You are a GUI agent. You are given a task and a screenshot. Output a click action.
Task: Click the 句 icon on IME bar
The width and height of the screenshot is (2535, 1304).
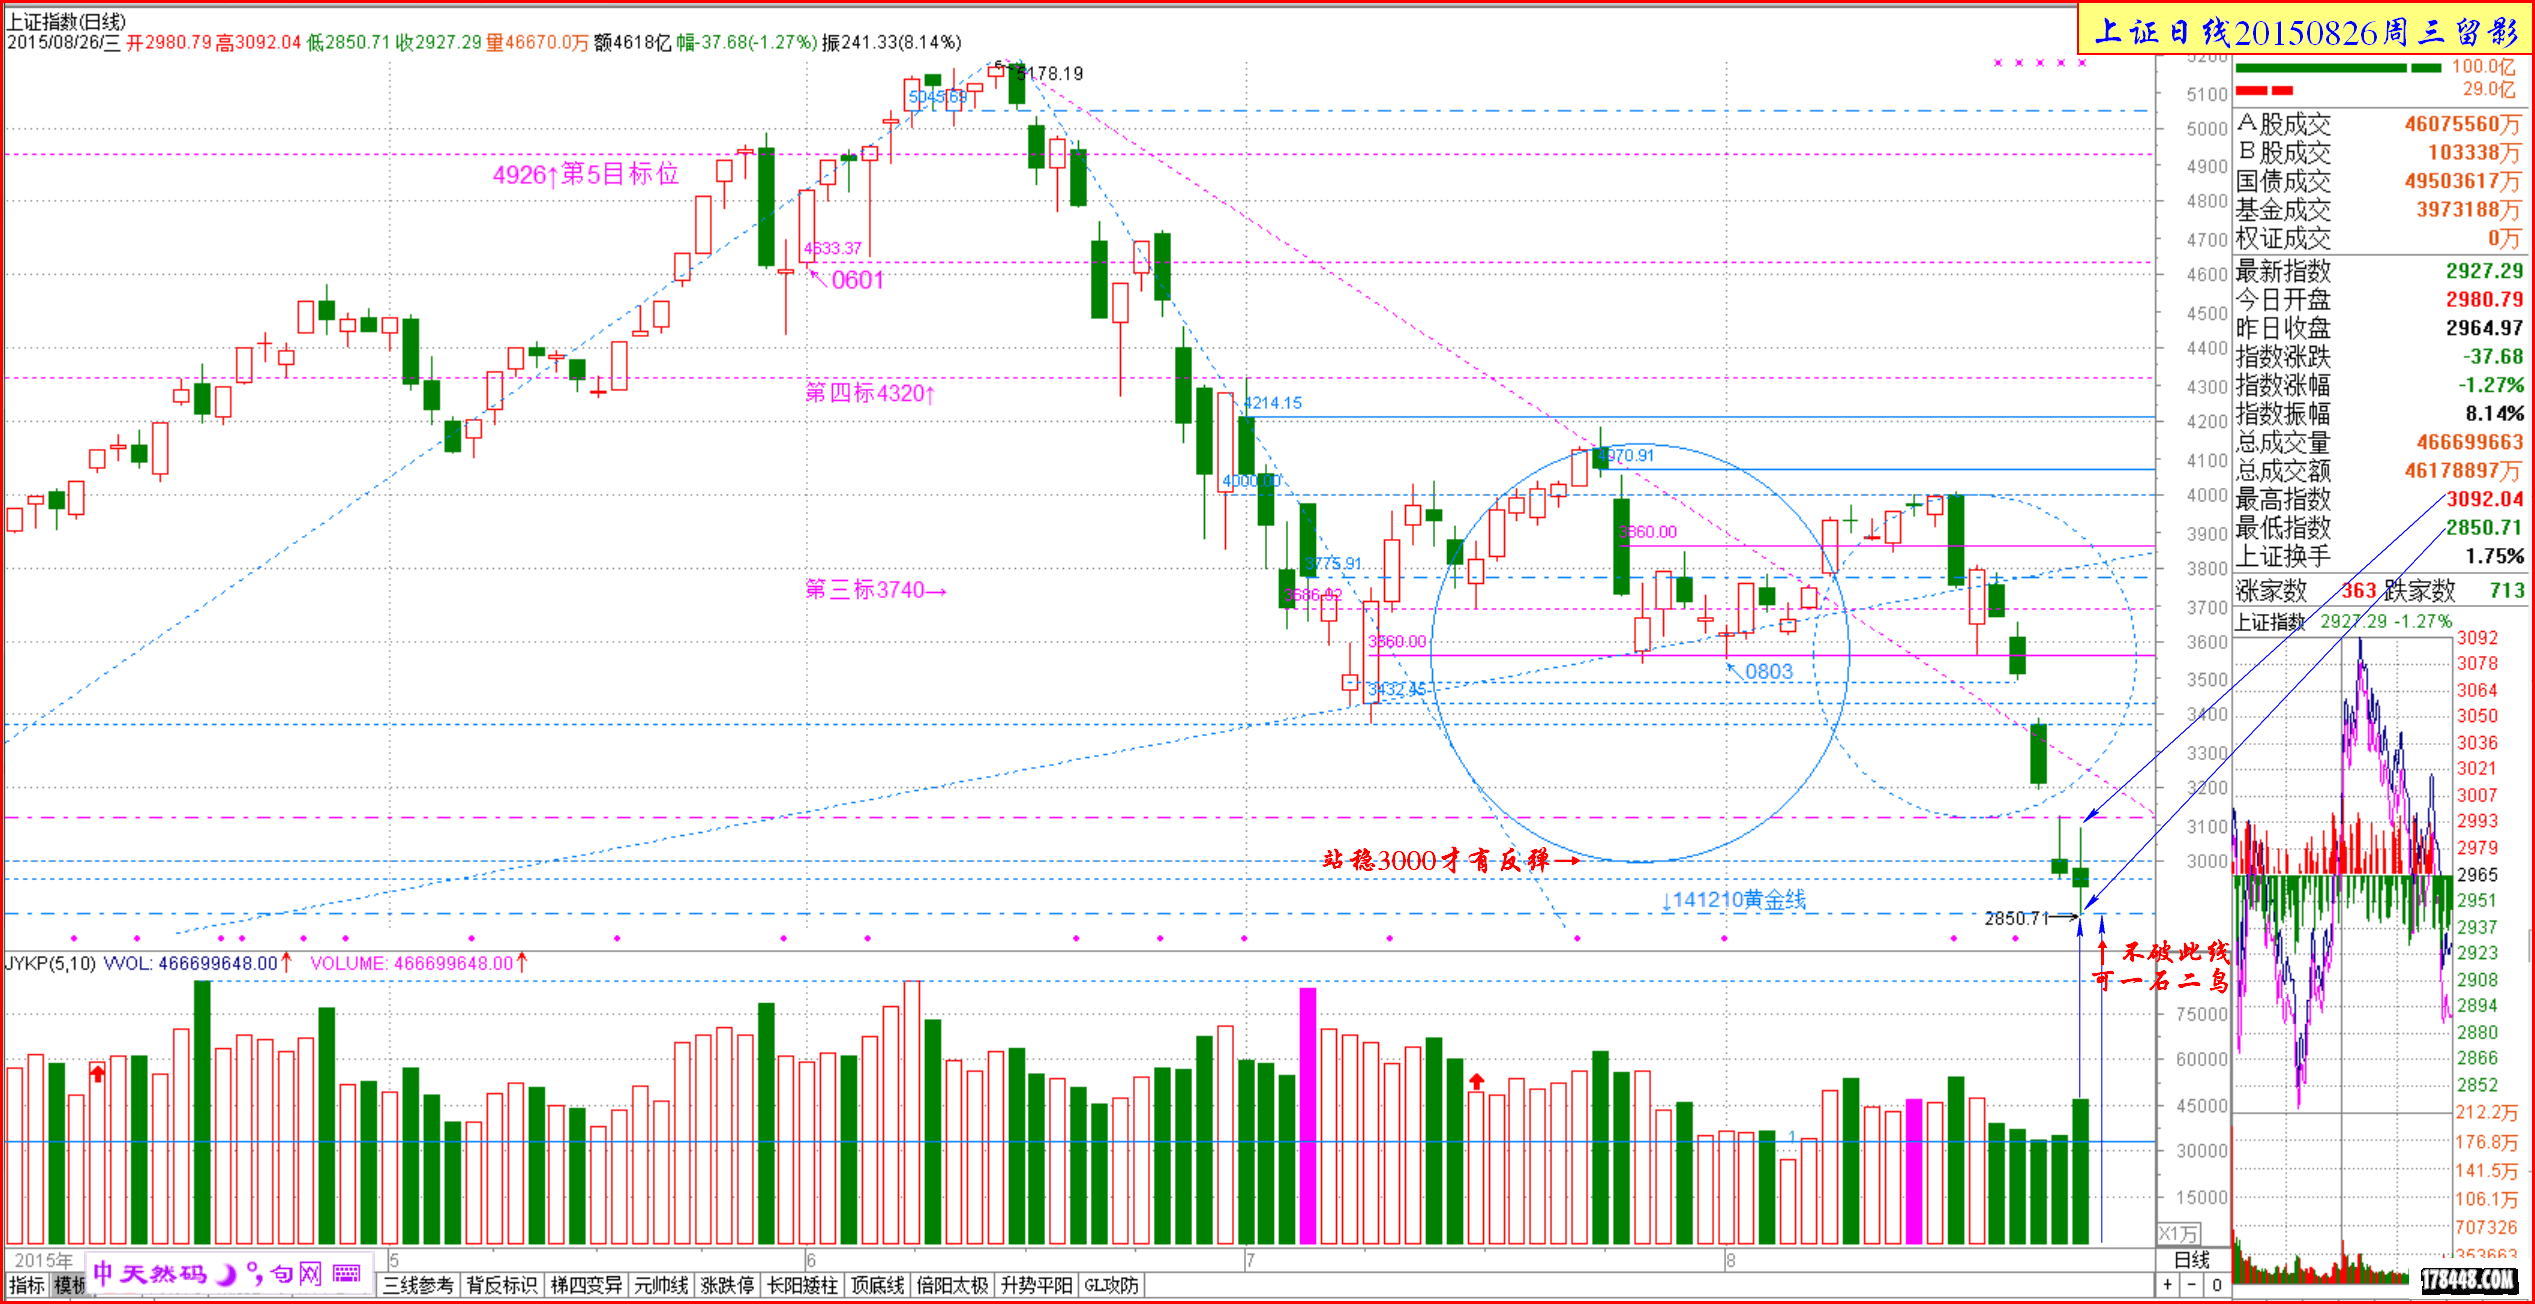(282, 1274)
